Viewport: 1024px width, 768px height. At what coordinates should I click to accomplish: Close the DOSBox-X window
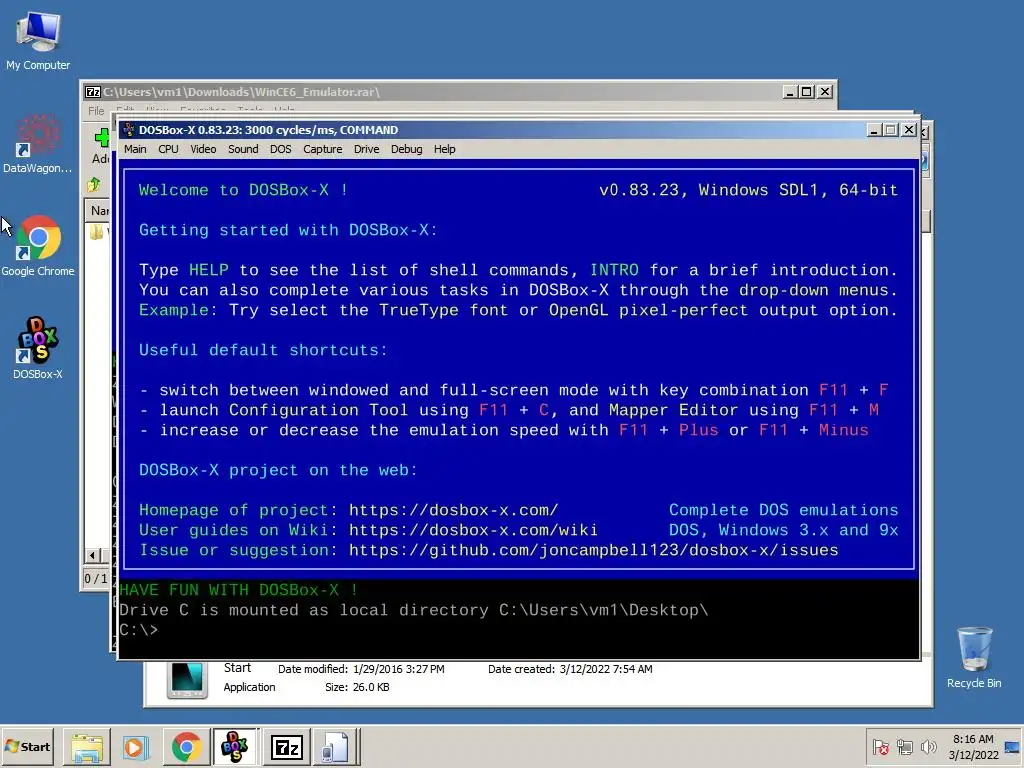pyautogui.click(x=908, y=130)
